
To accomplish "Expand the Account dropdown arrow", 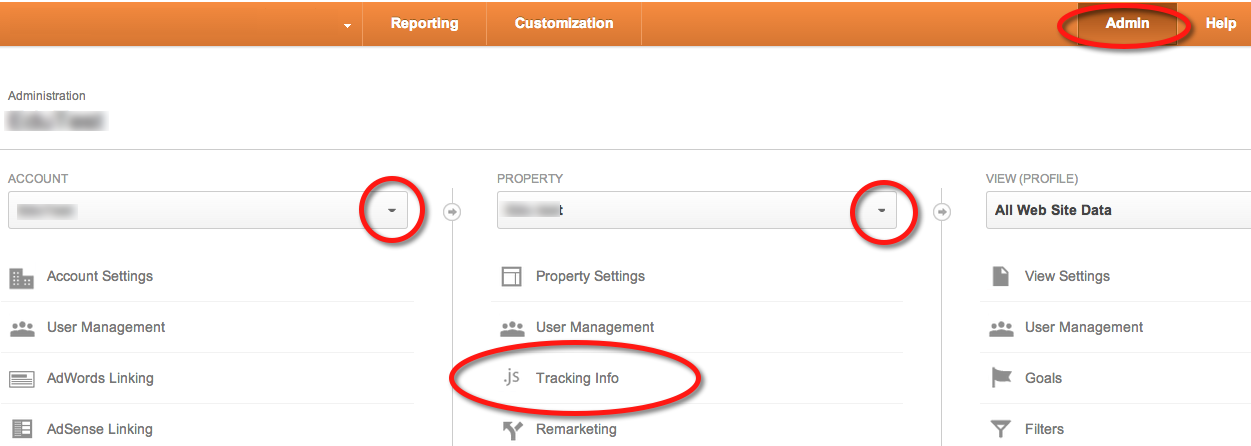I will tap(391, 211).
